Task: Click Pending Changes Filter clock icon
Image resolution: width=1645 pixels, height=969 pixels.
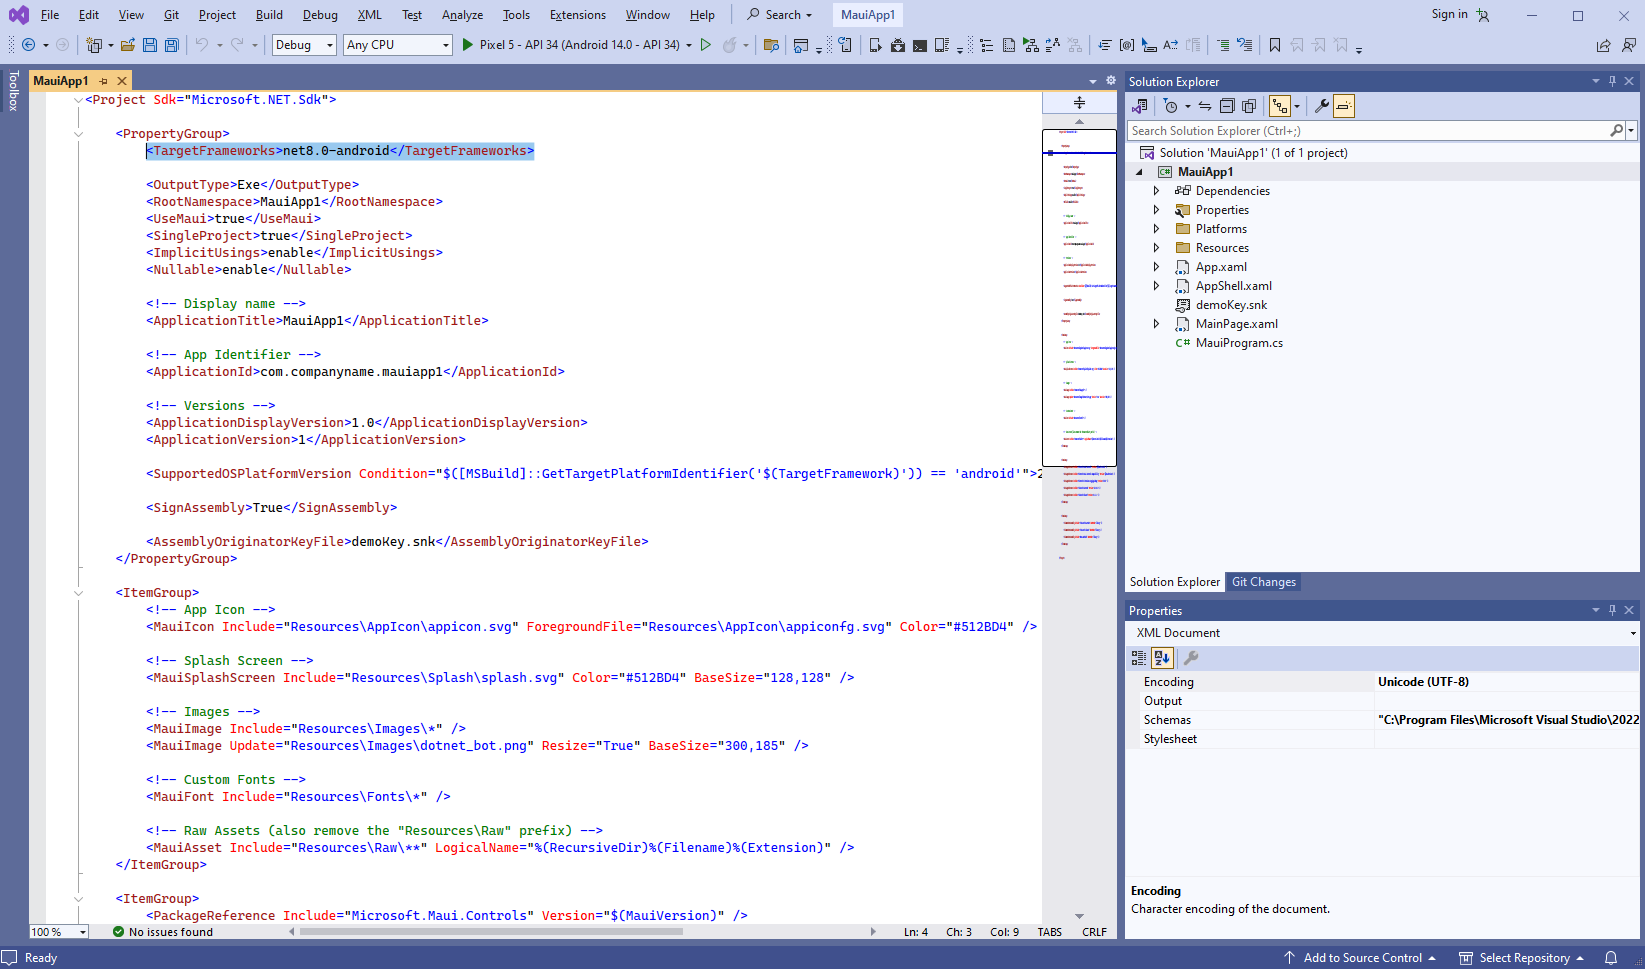Action: pos(1171,106)
